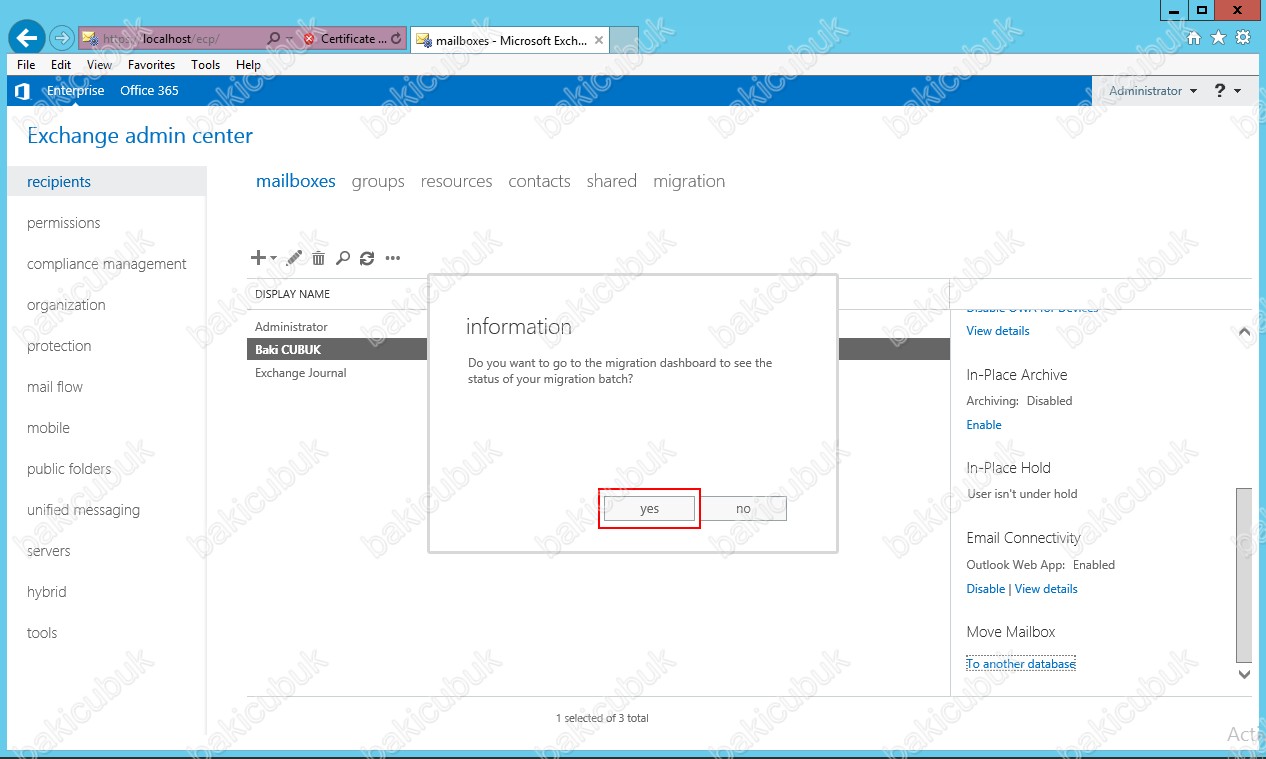1266x759 pixels.
Task: Open browser Tools gear icon
Action: 1243,38
